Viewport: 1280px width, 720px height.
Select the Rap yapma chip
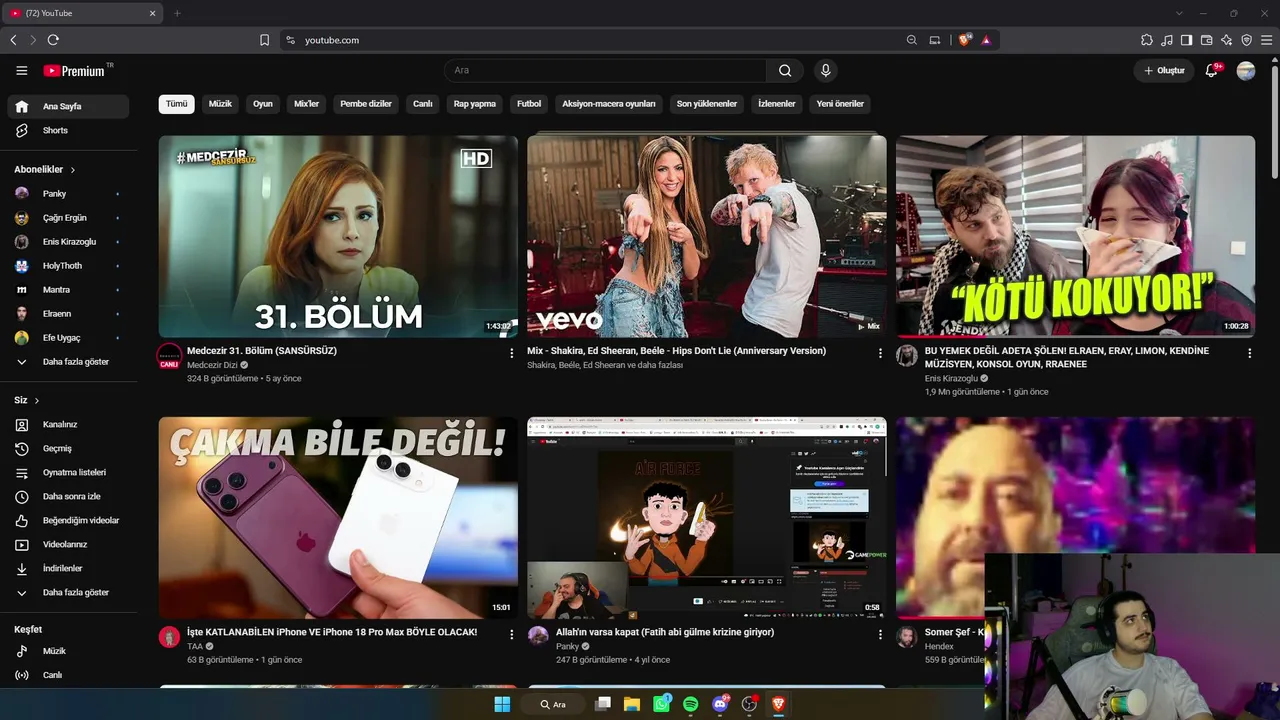(x=475, y=104)
